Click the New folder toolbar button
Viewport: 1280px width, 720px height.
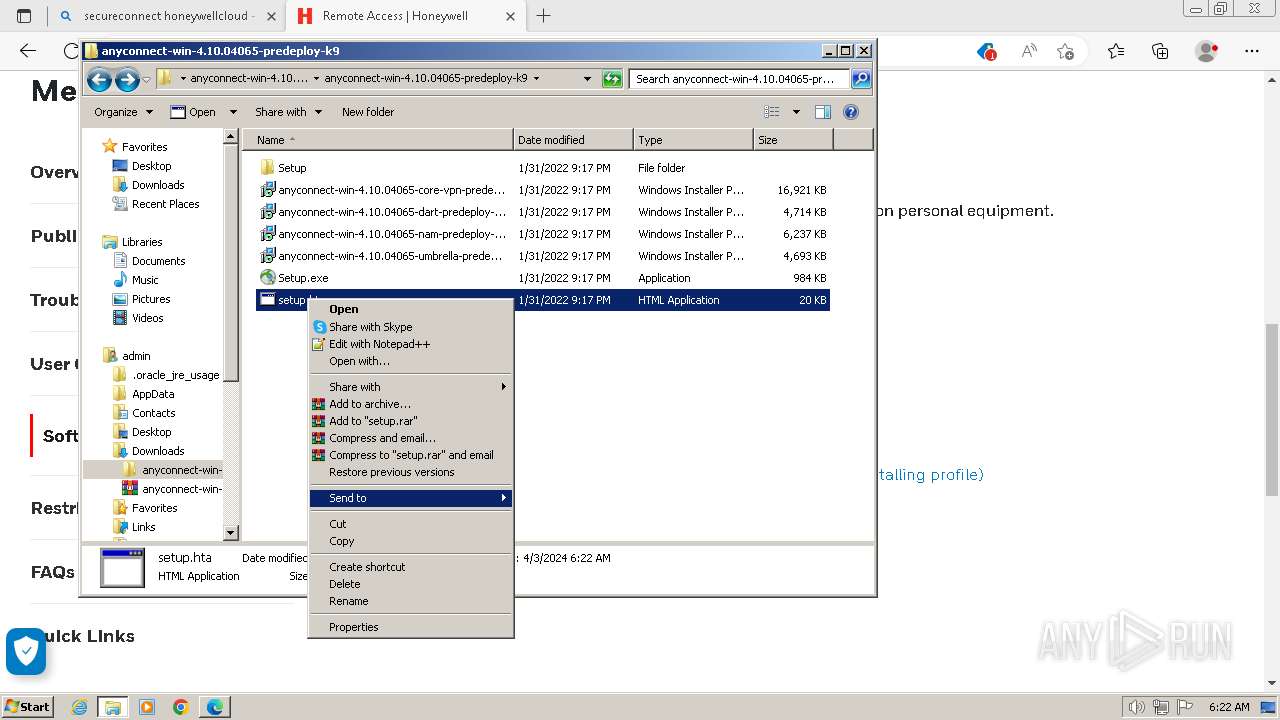(368, 112)
